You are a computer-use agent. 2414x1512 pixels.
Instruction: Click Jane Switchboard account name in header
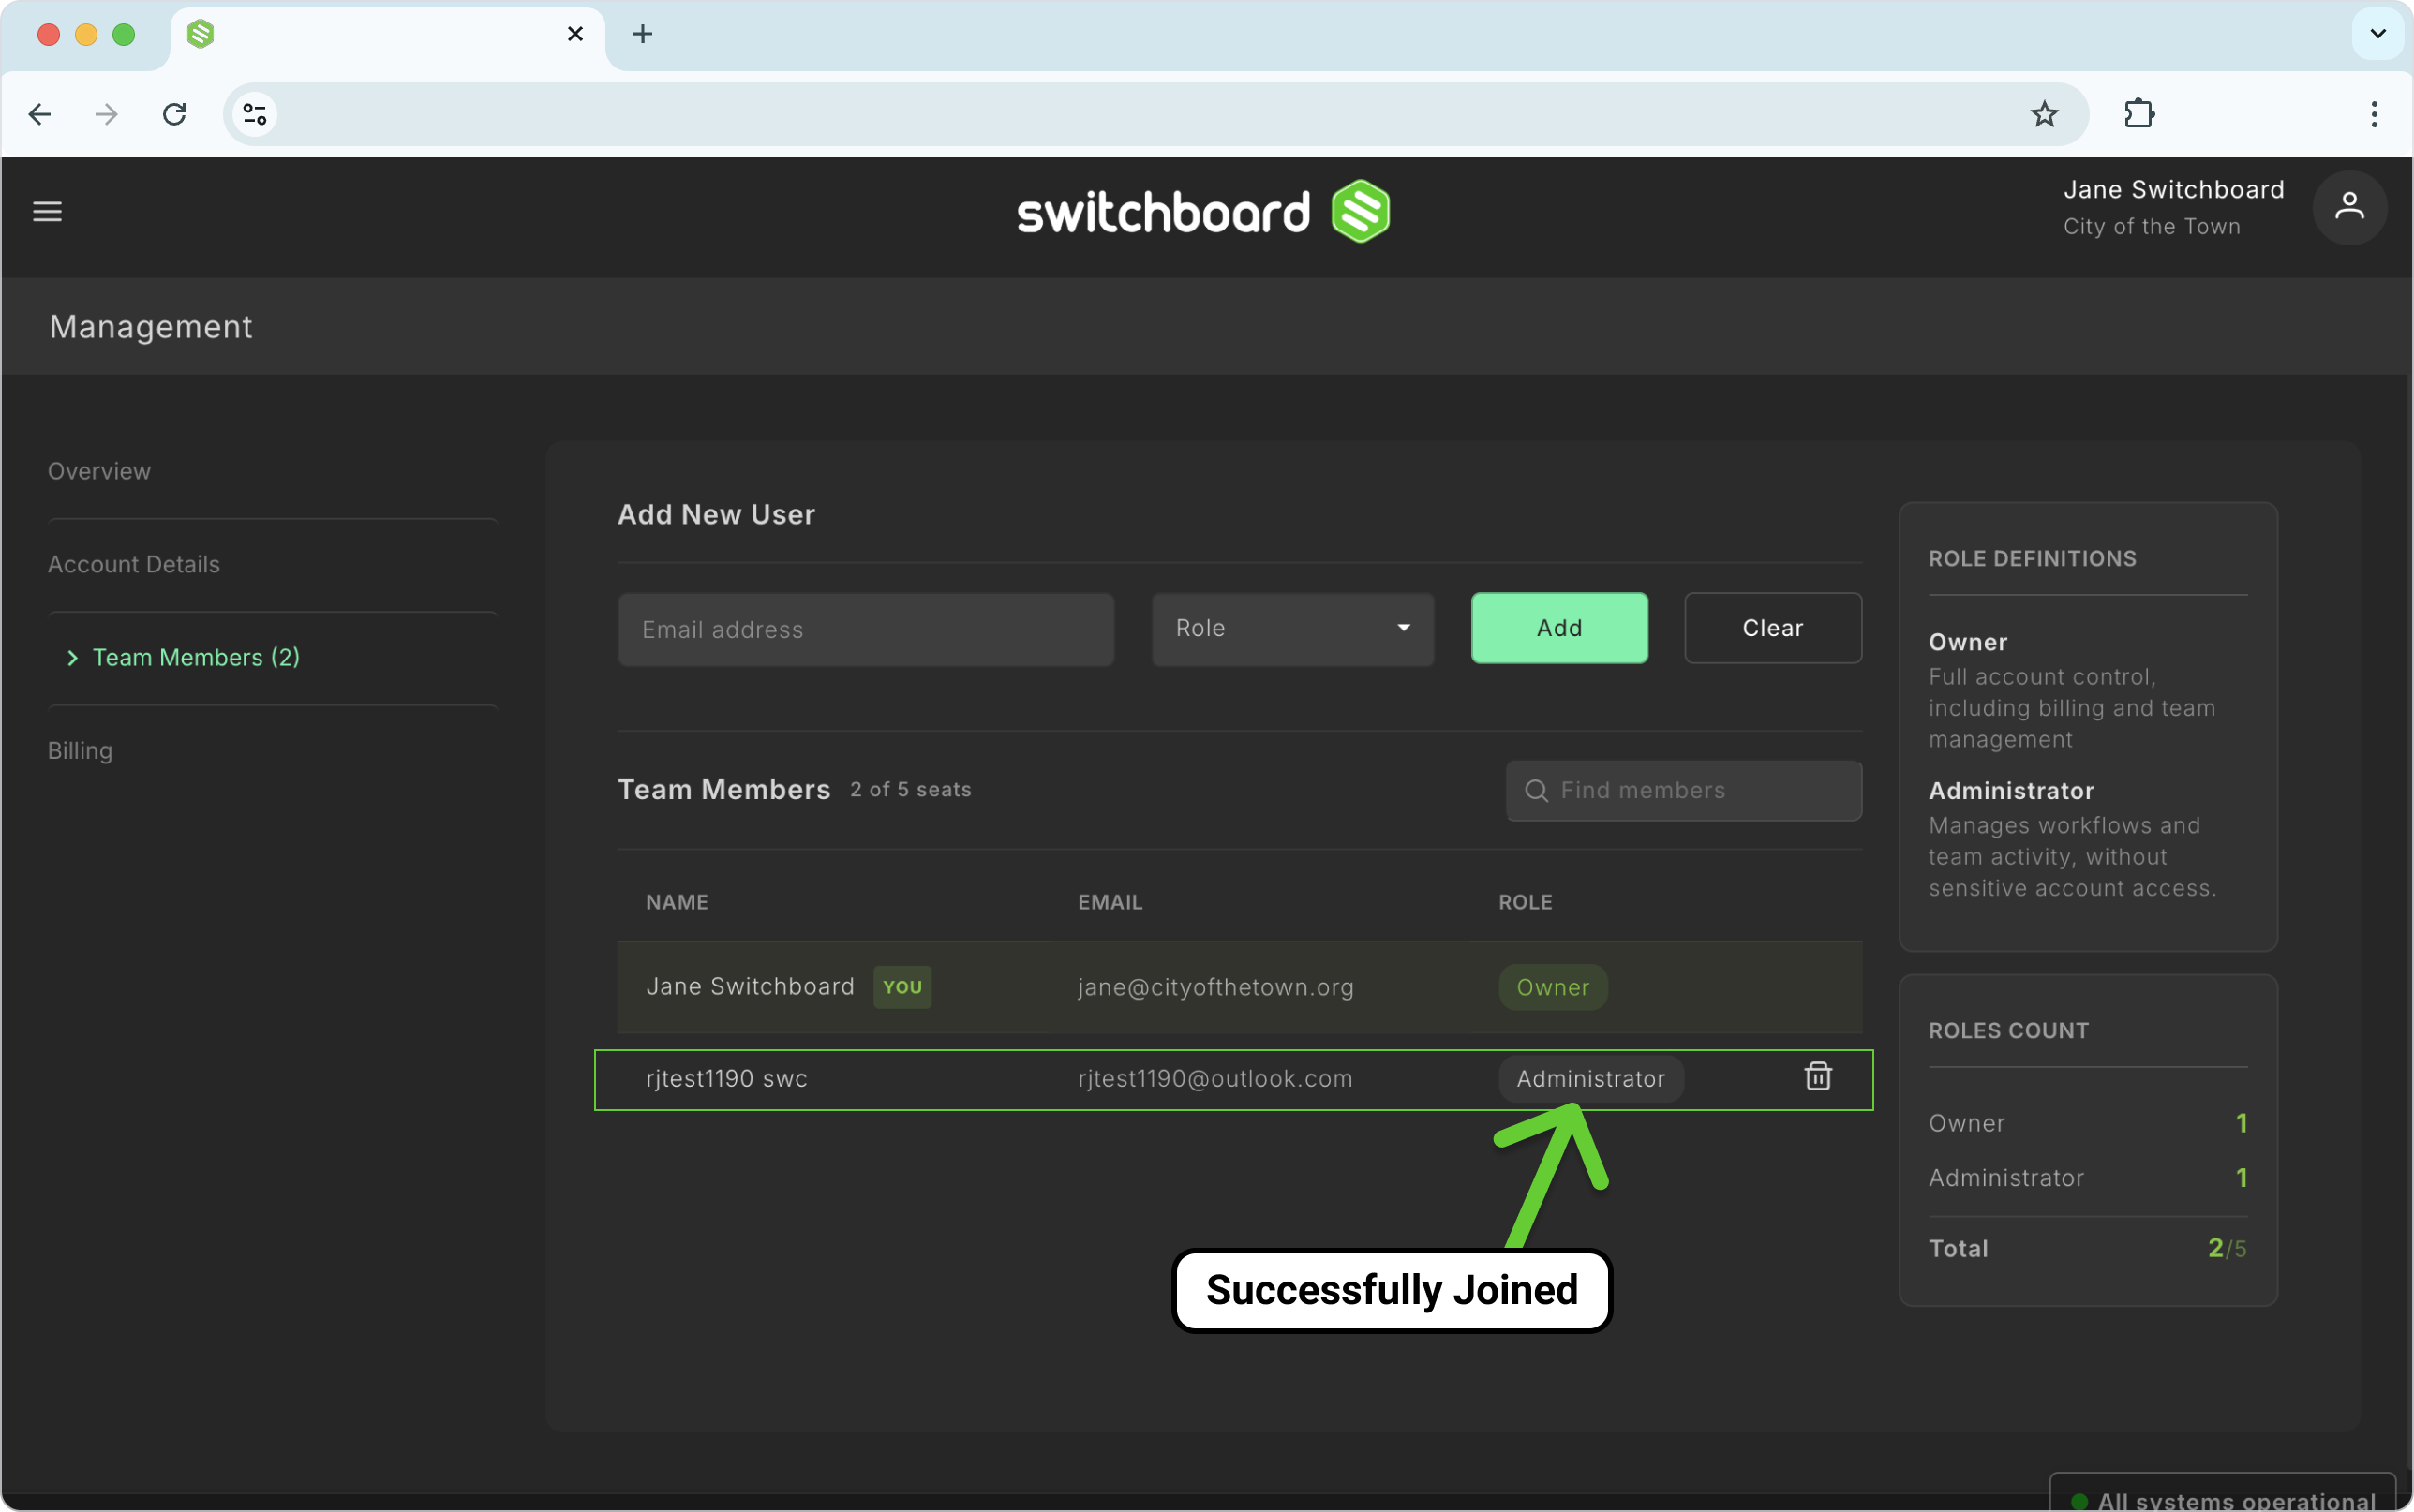pos(2173,190)
